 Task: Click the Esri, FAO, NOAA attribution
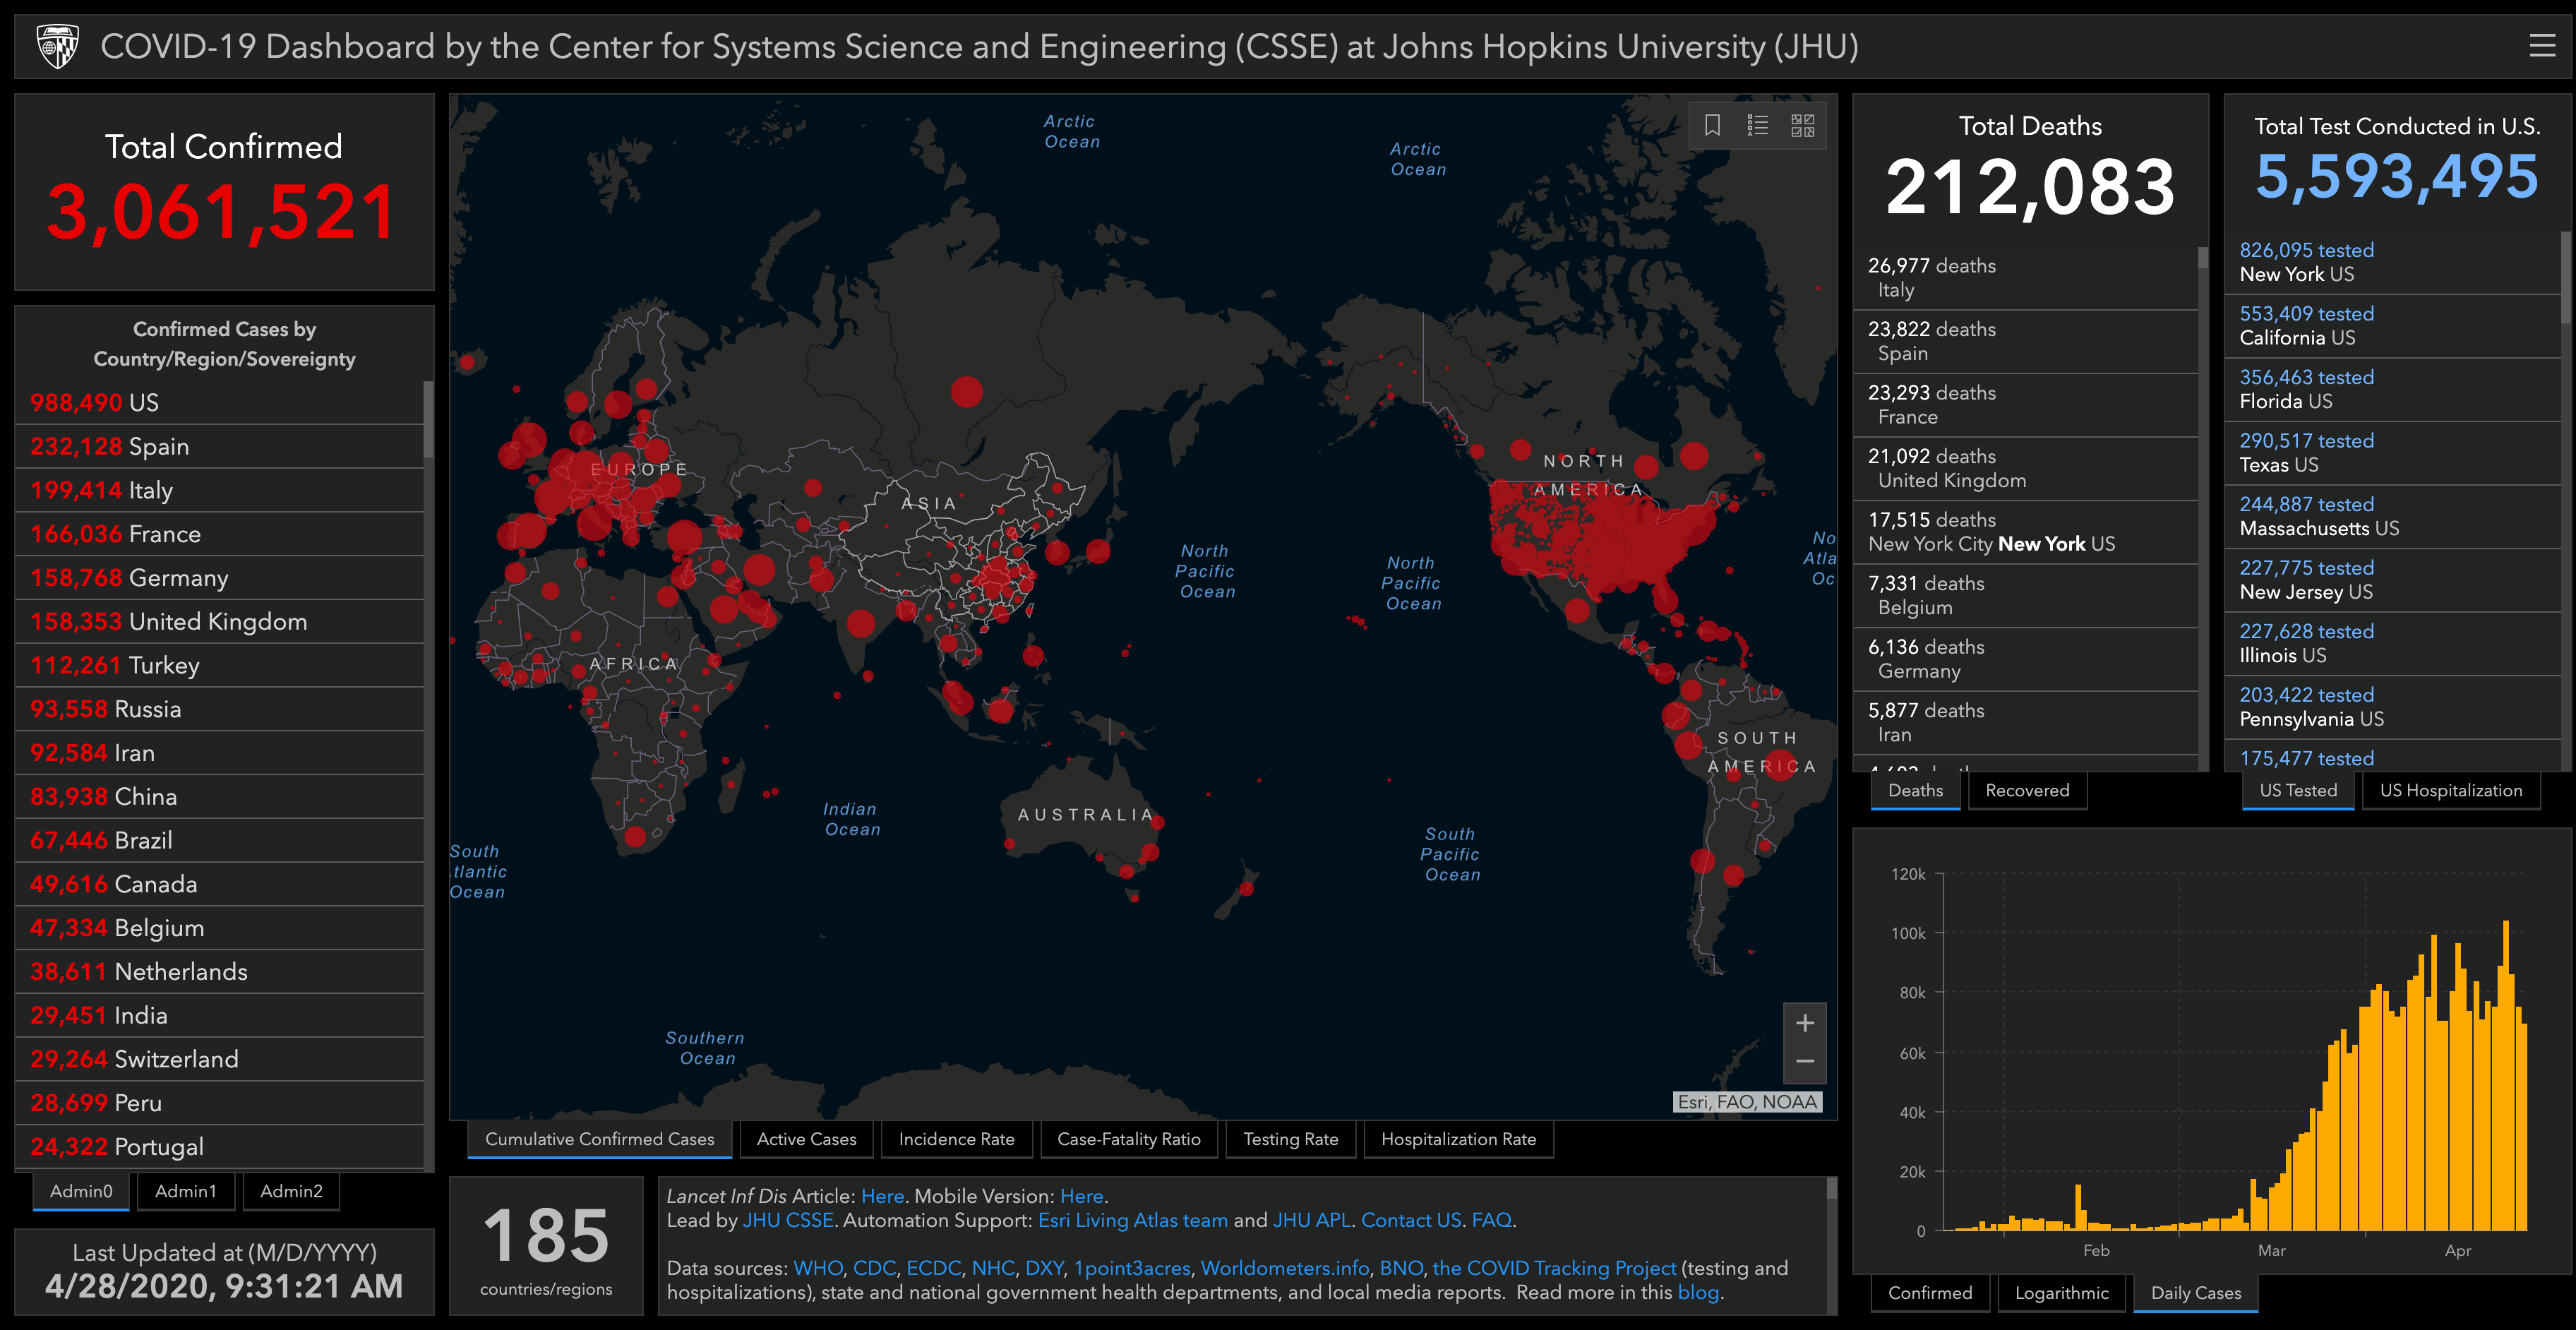click(x=1747, y=1101)
